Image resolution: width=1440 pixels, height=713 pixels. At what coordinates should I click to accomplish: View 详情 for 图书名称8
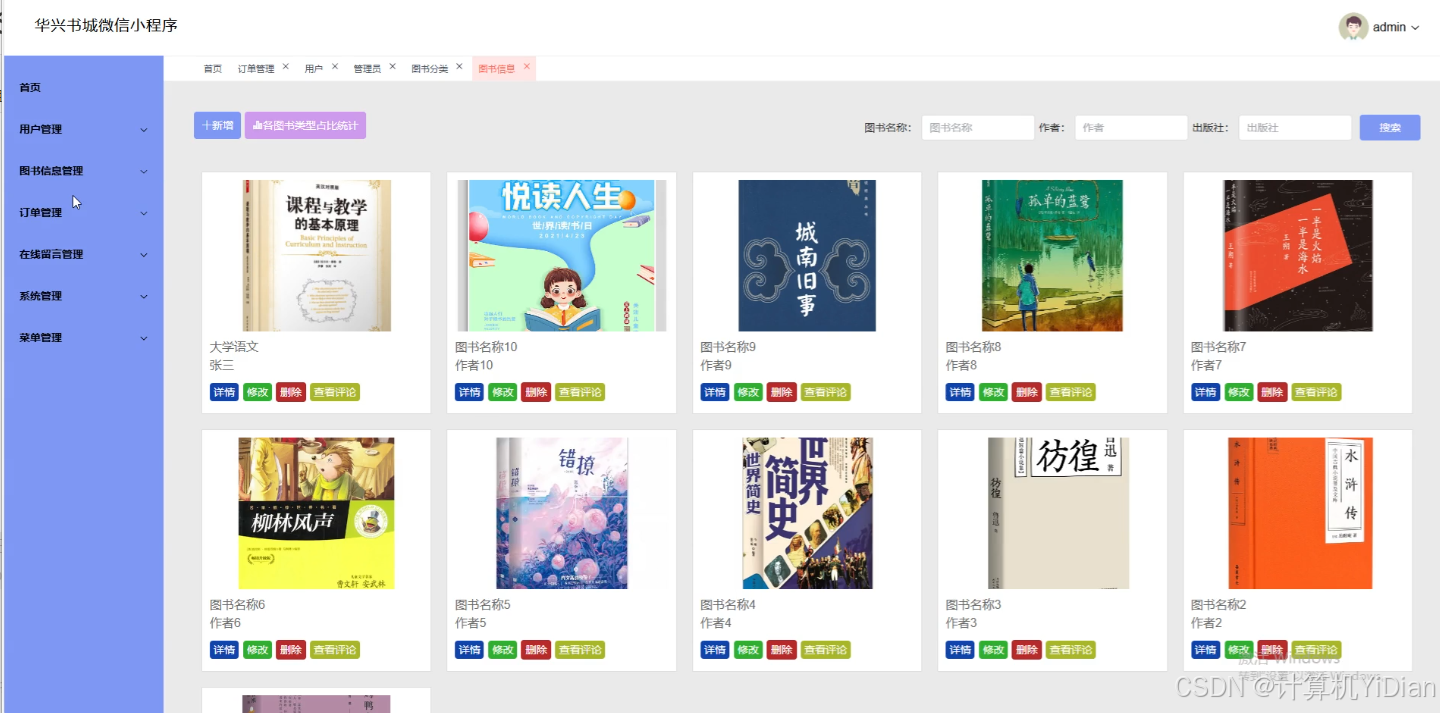click(961, 392)
